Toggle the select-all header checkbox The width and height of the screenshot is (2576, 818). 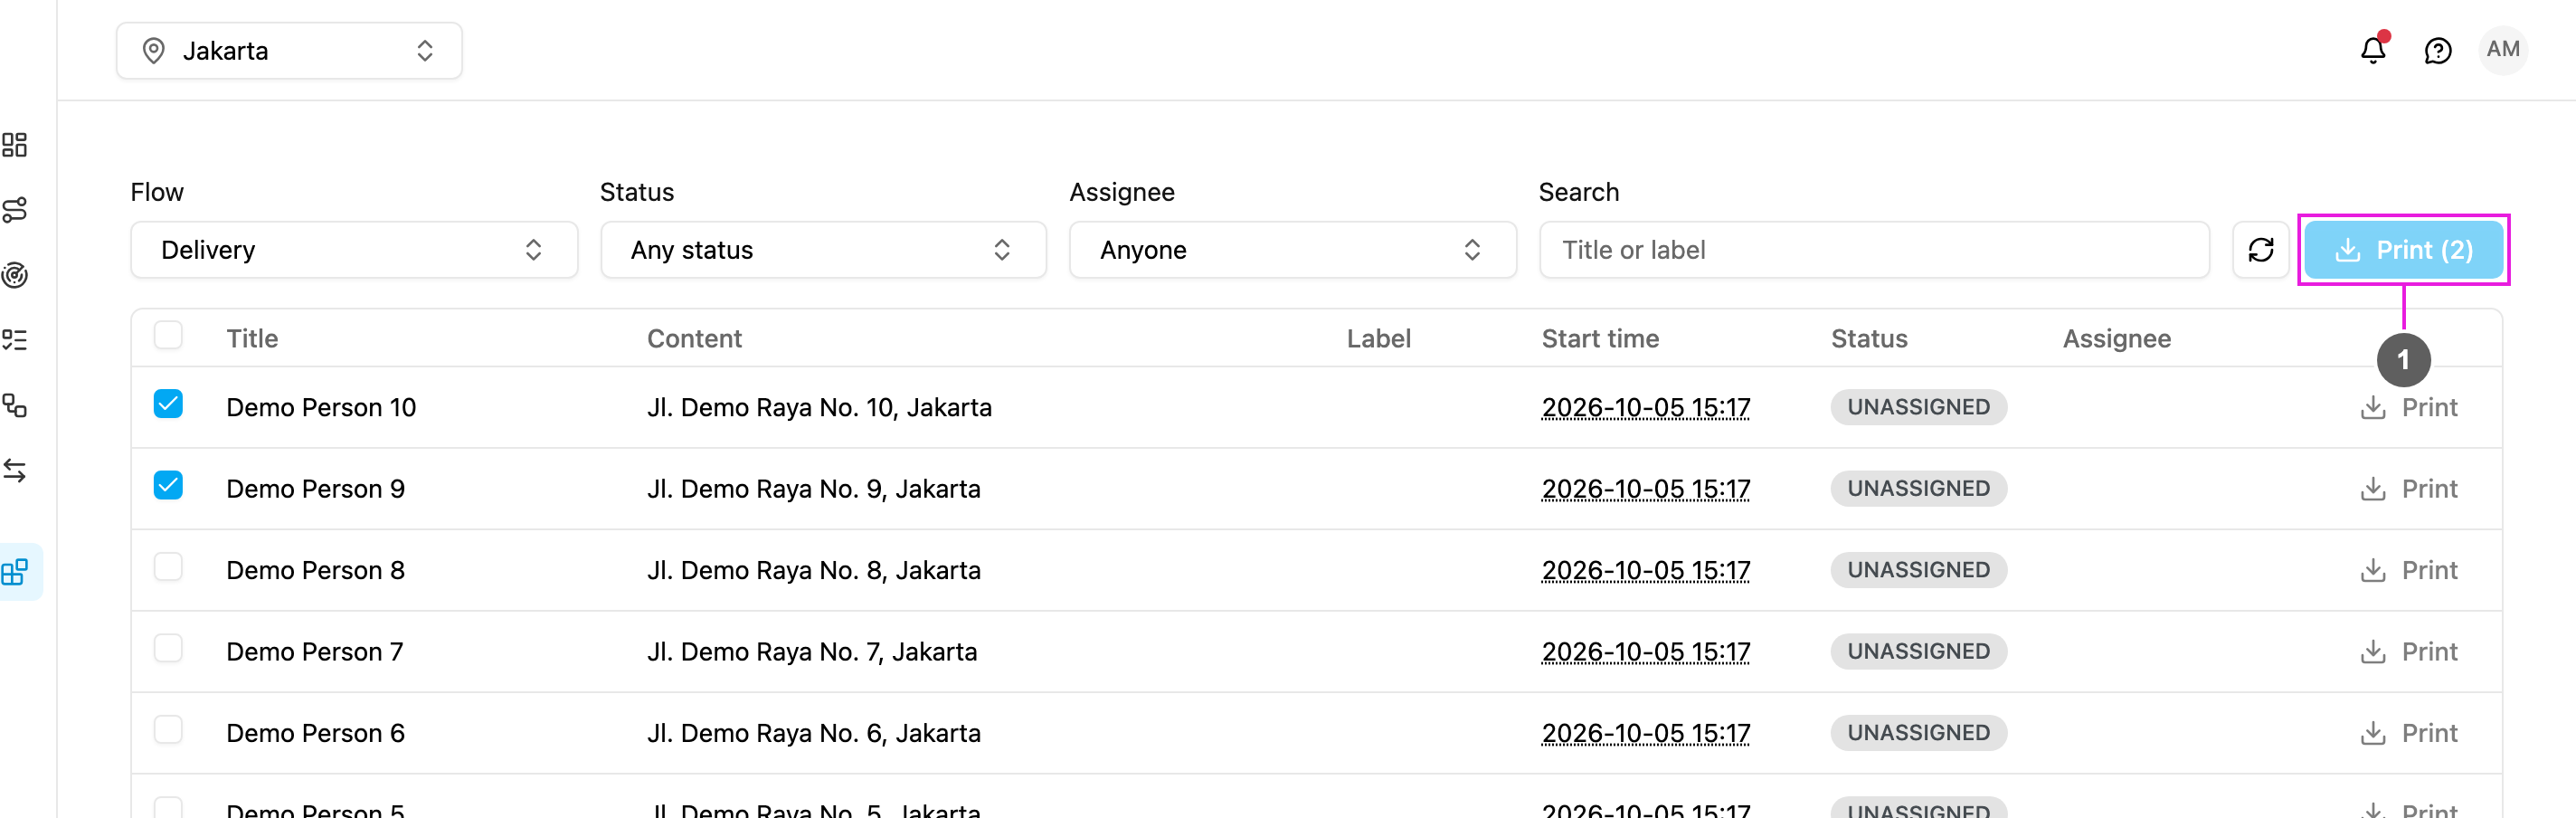[168, 335]
